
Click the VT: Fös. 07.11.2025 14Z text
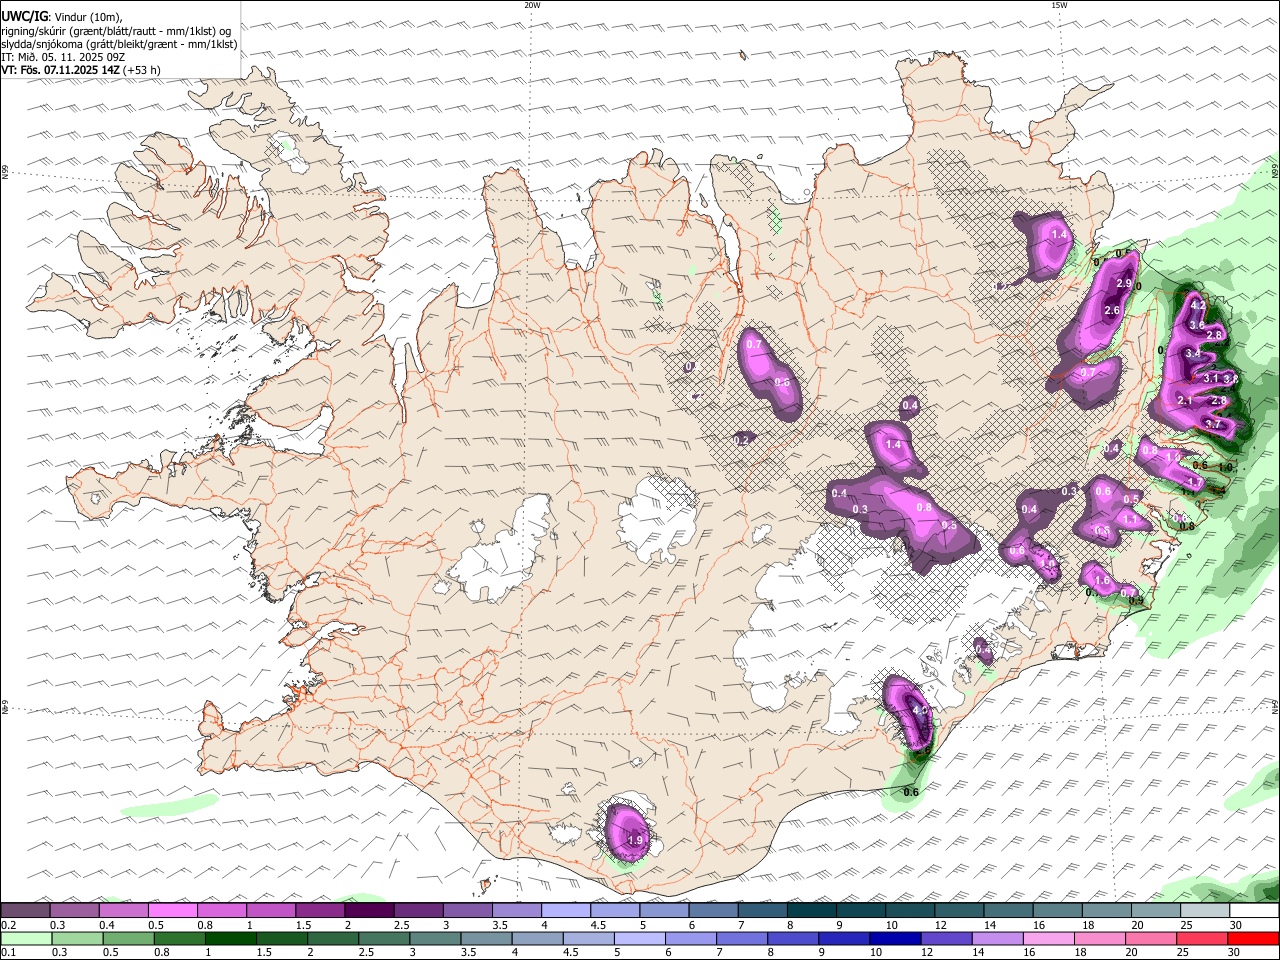pos(60,70)
